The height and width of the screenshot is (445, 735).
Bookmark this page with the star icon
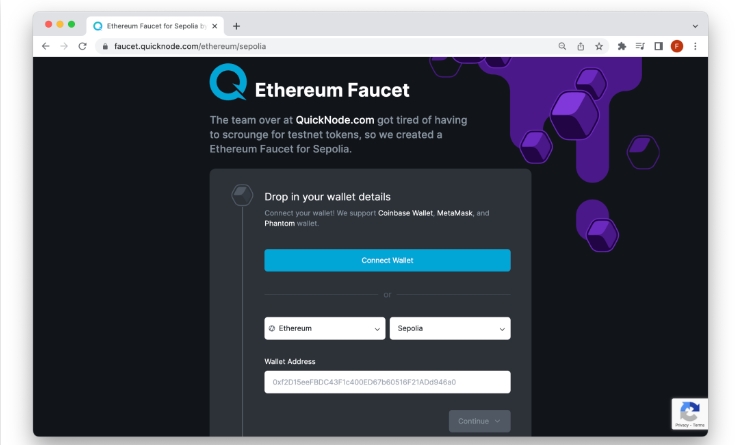[599, 46]
